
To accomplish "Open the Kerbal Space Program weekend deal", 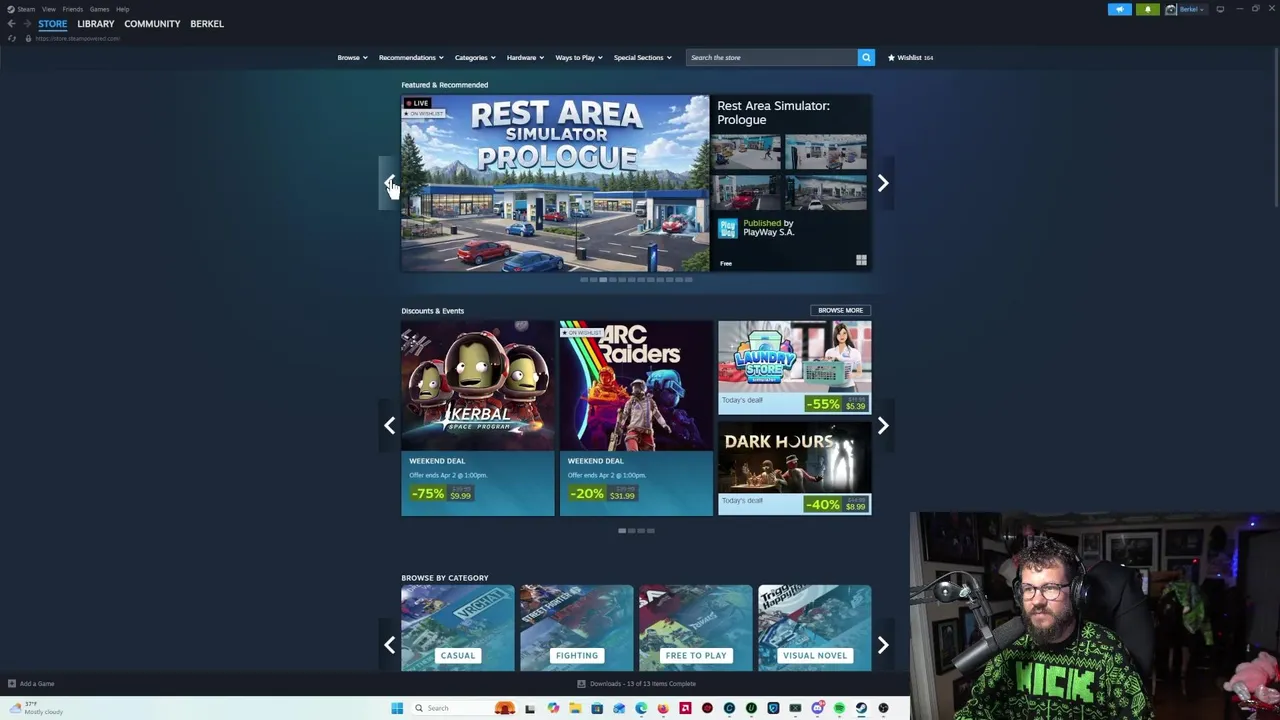I will pyautogui.click(x=478, y=419).
